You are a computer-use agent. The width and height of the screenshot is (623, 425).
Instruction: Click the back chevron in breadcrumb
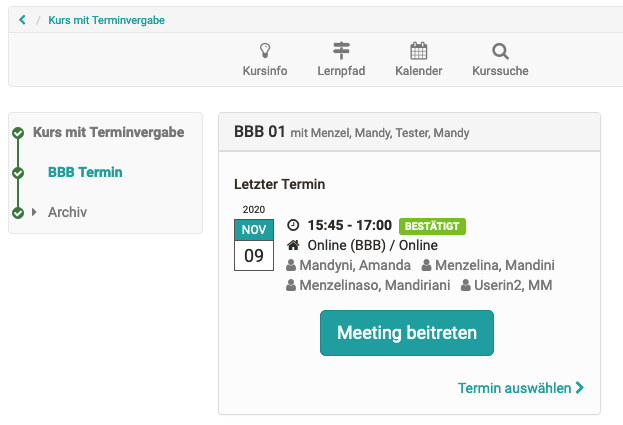click(23, 20)
